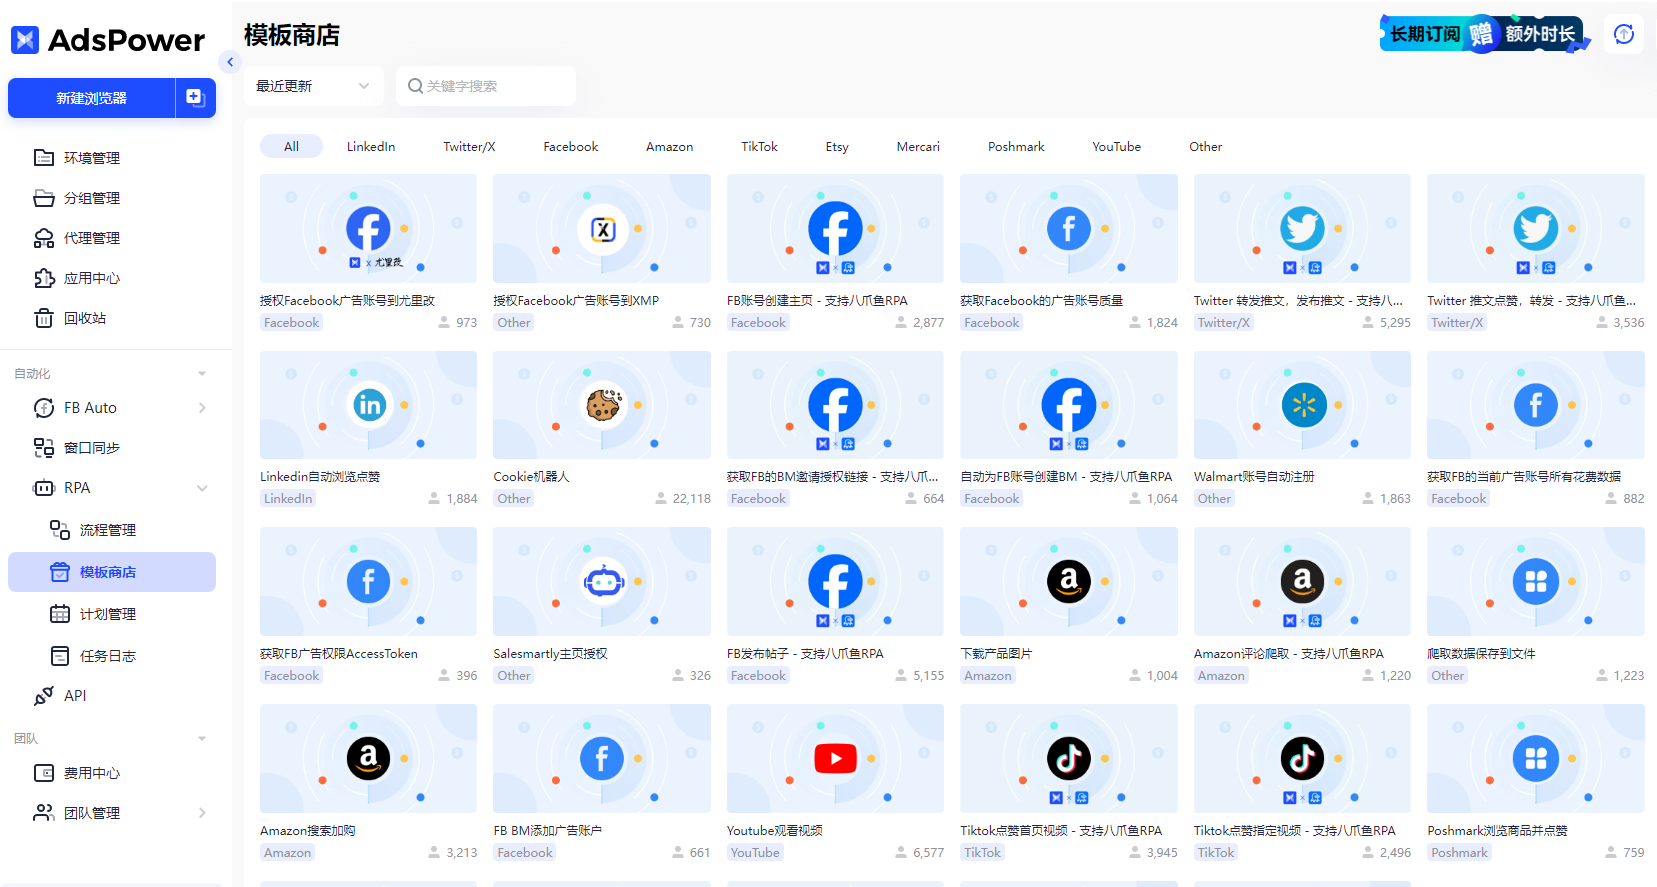1657x887 pixels.
Task: Collapse the RPA submenu
Action: click(202, 488)
